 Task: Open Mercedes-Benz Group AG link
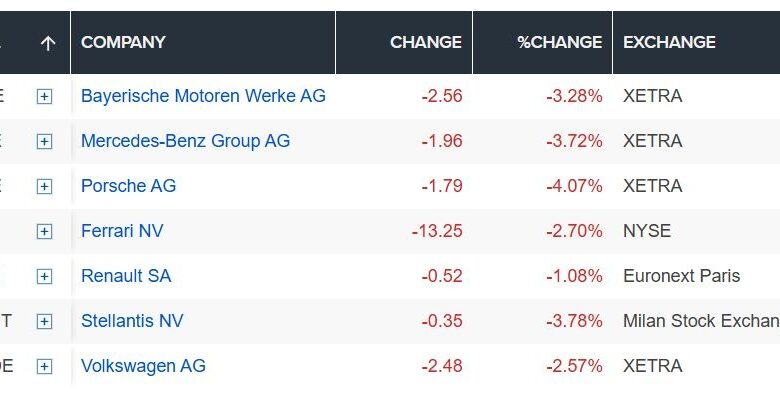point(185,141)
